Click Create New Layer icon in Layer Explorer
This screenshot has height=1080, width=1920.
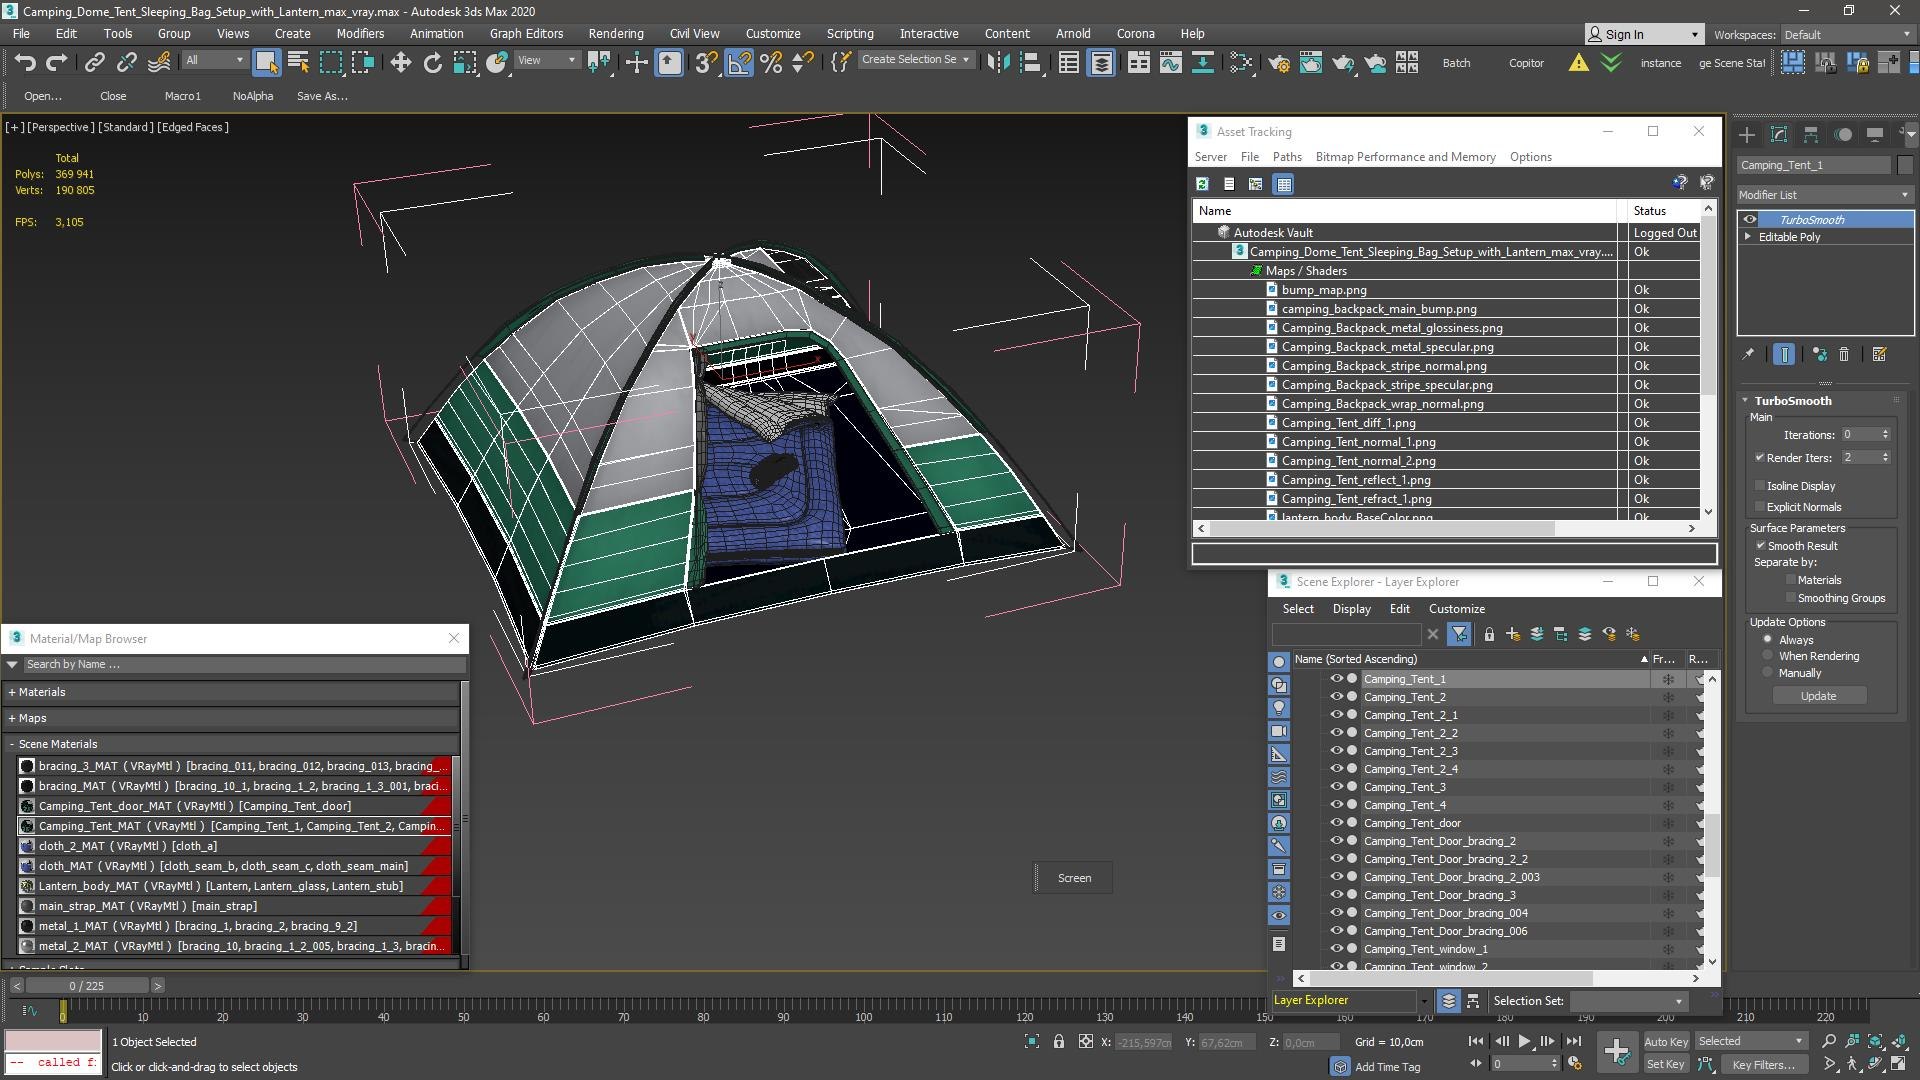click(1513, 634)
